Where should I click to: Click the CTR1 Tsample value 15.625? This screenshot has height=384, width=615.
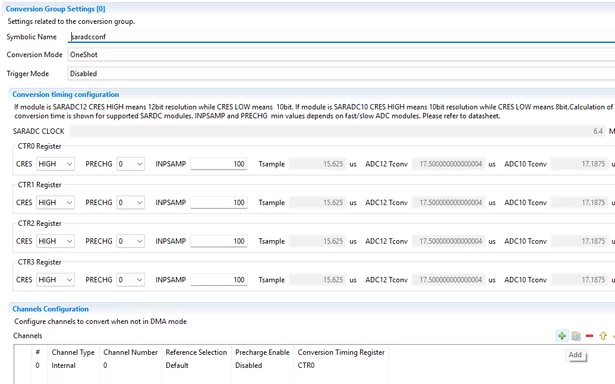[x=318, y=202]
